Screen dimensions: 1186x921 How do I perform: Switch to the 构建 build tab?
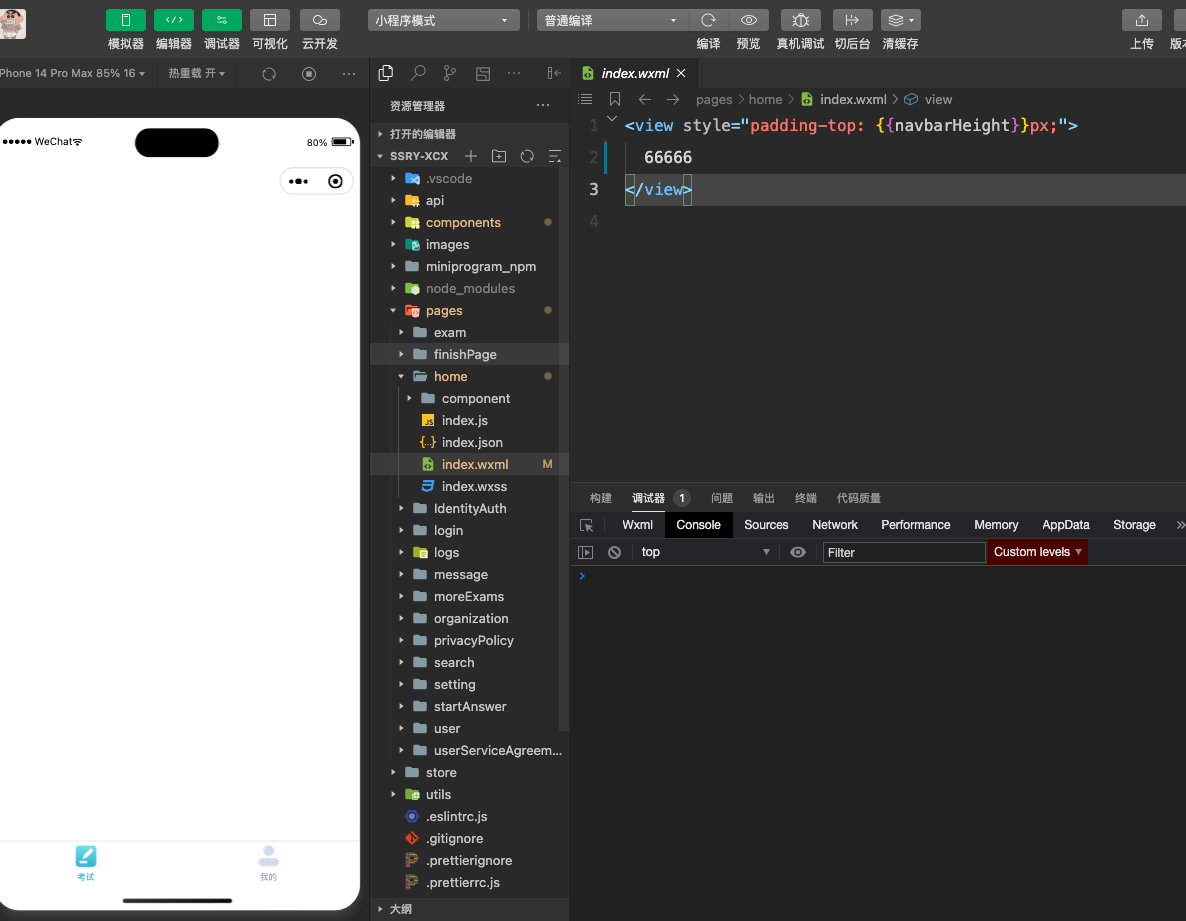coord(601,498)
